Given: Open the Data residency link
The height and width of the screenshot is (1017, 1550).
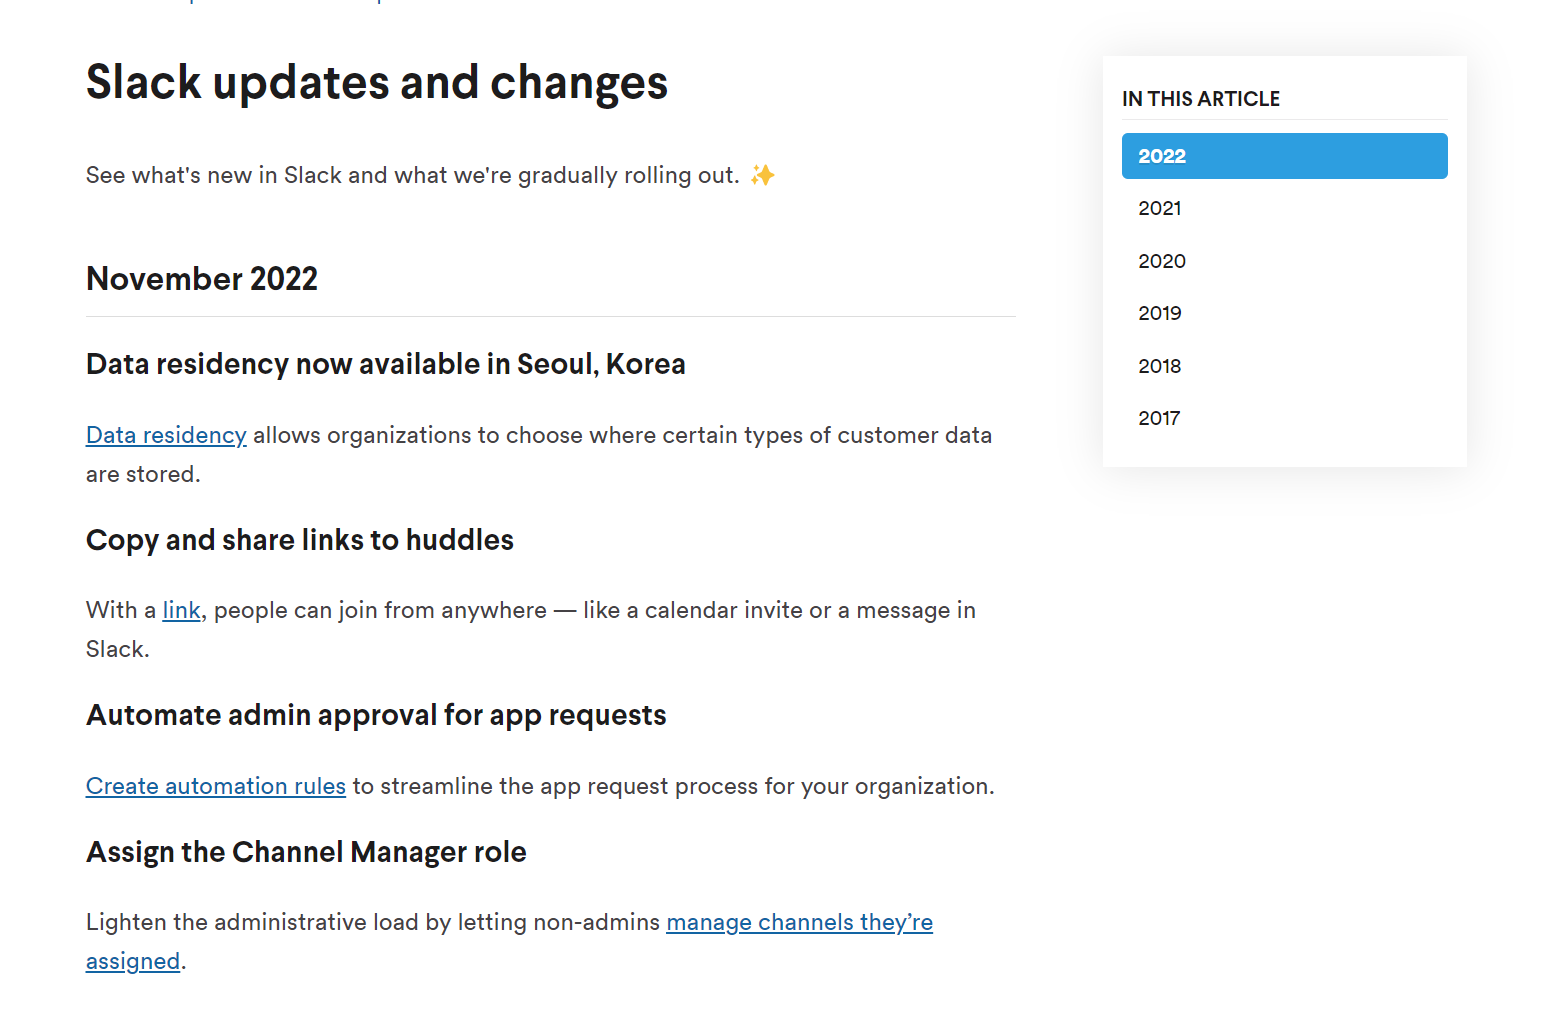Looking at the screenshot, I should click(x=165, y=435).
